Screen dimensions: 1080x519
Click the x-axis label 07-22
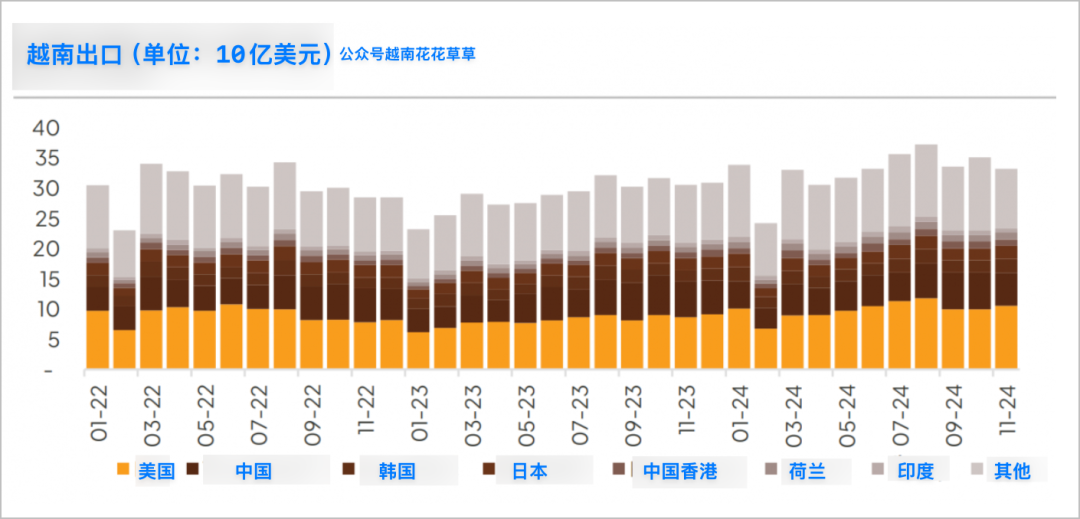coord(258,416)
